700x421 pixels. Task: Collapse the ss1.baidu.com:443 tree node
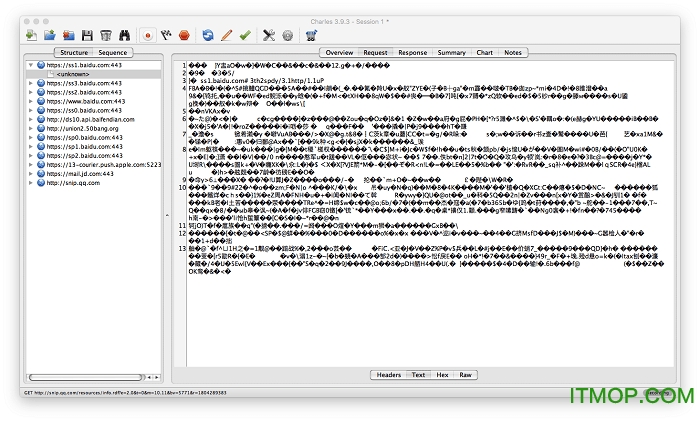(x=29, y=65)
